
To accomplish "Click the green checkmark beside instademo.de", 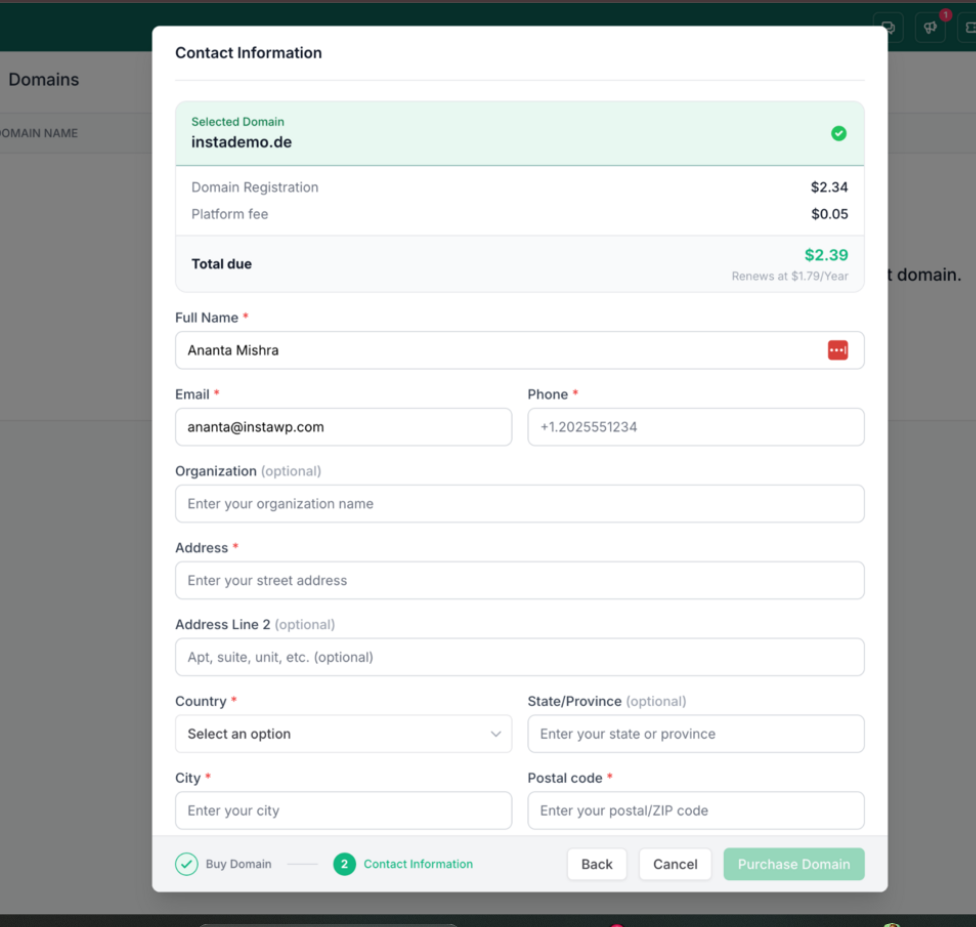I will [838, 133].
